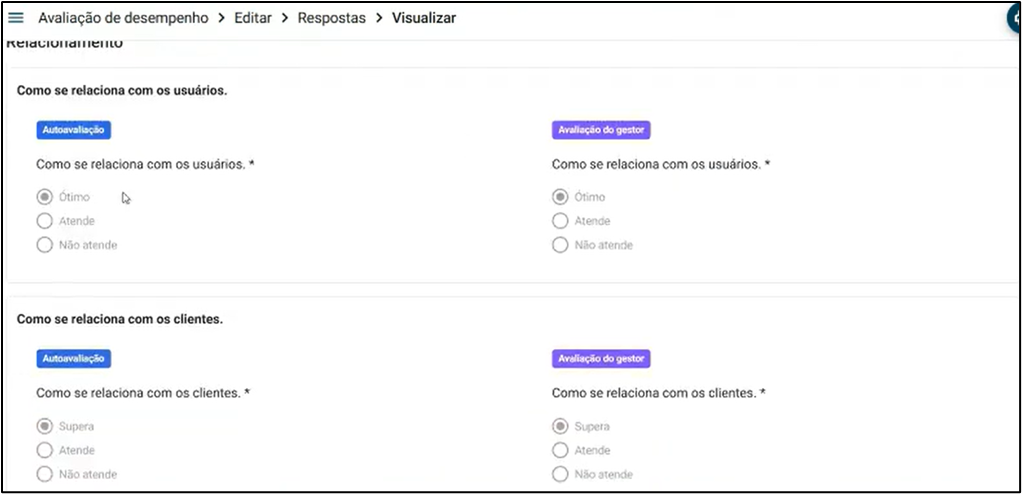The image size is (1022, 494).
Task: Click the Visualizar breadcrumb item
Action: click(424, 18)
